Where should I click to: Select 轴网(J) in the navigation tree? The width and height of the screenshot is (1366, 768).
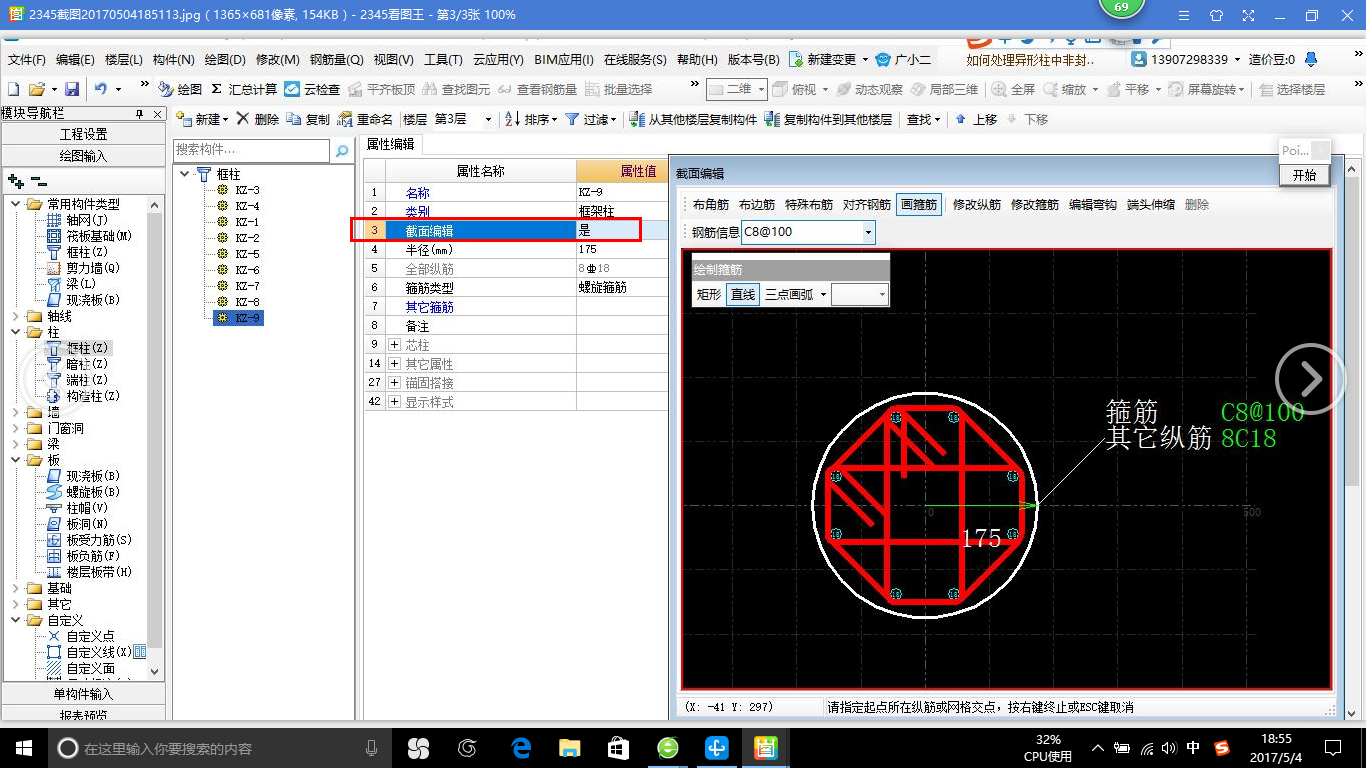[86, 220]
